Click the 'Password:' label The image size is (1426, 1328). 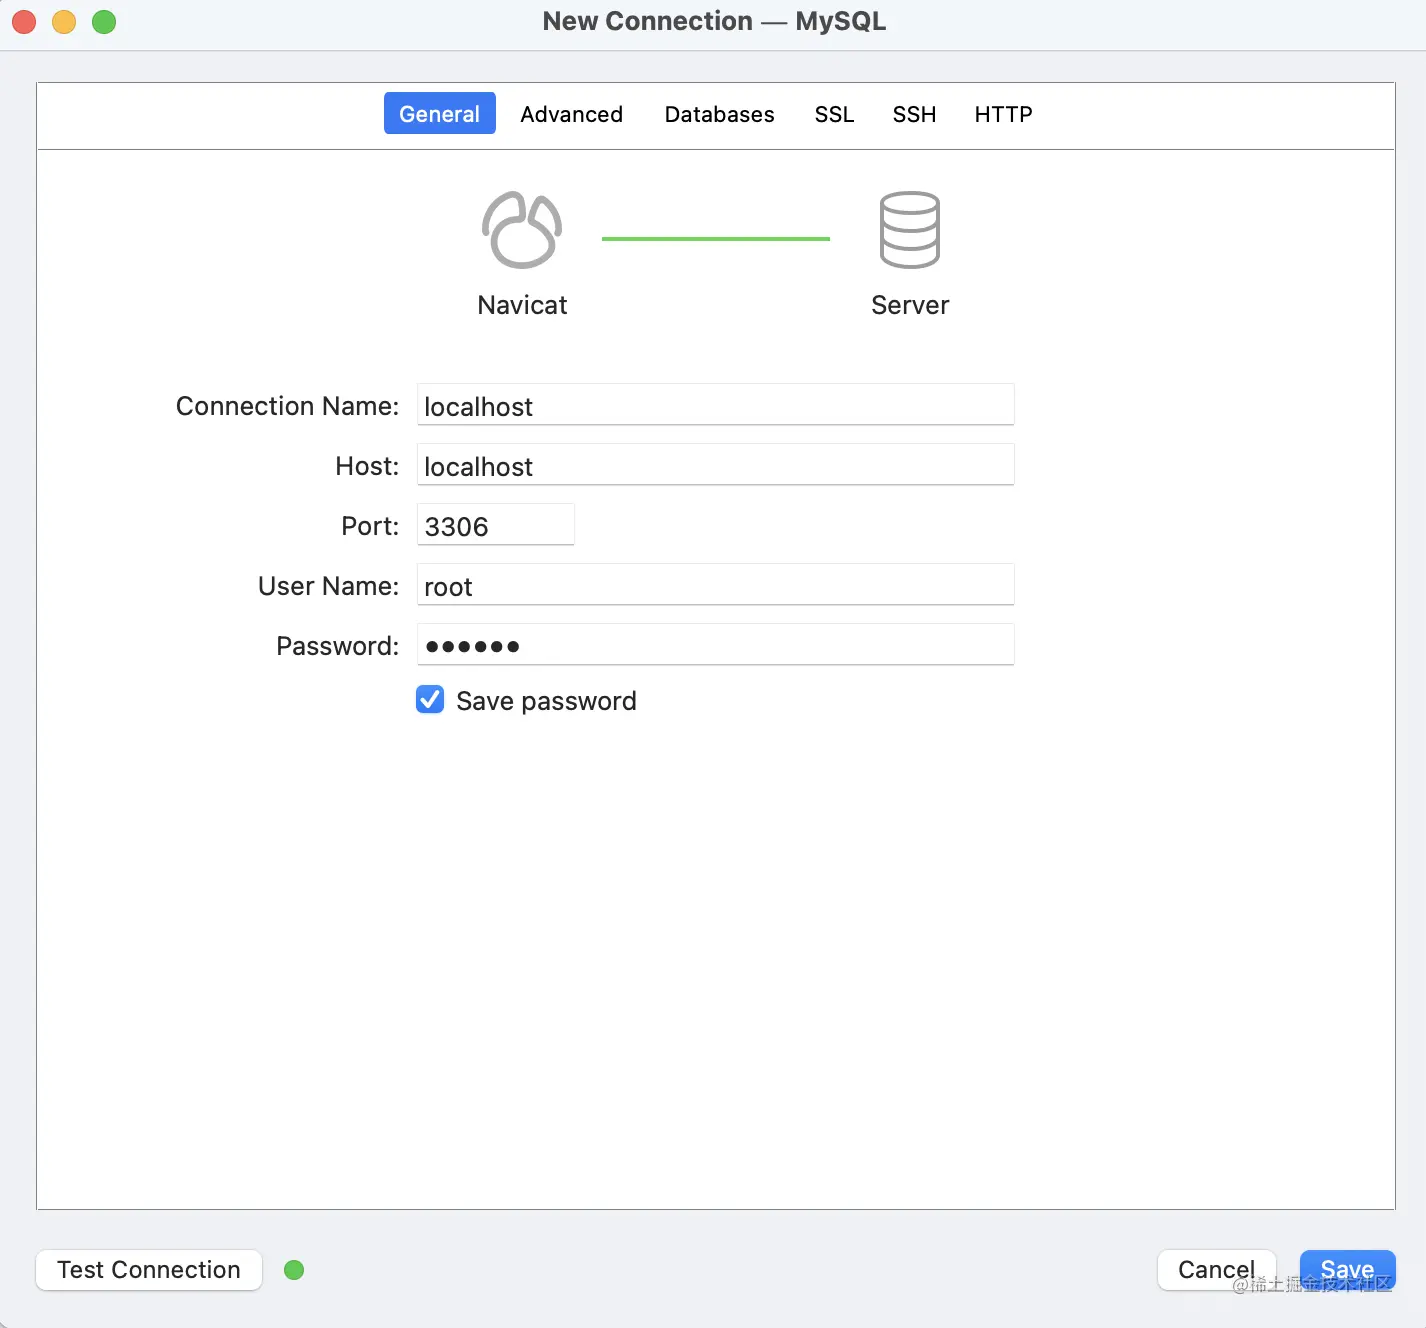click(x=338, y=646)
